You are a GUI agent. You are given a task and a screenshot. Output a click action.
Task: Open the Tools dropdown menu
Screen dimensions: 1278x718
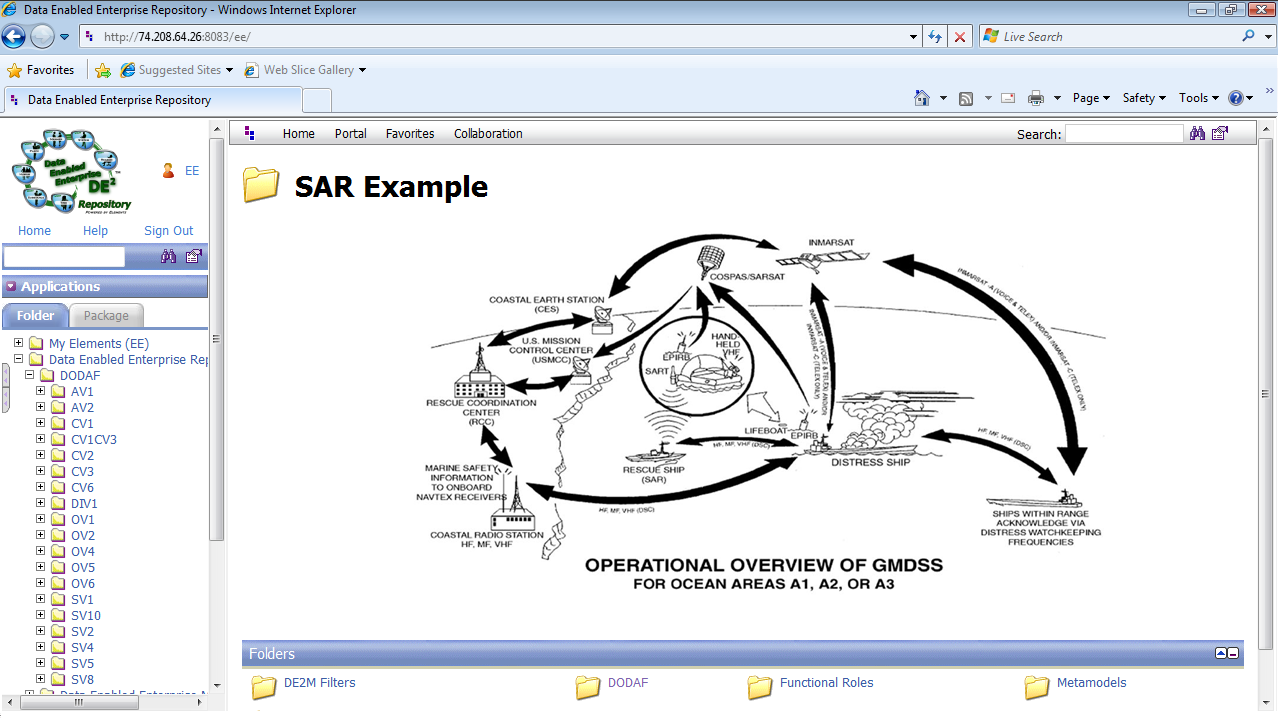(x=1198, y=98)
